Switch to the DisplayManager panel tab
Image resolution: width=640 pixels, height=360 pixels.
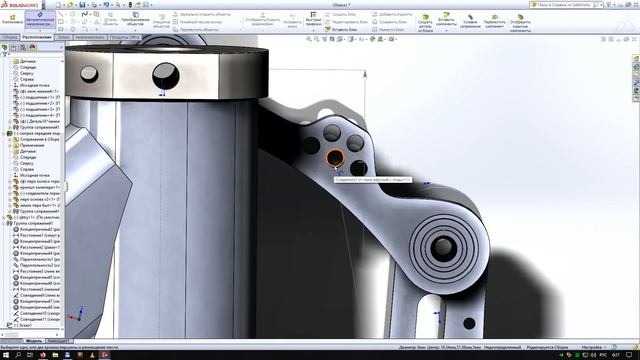(33, 47)
